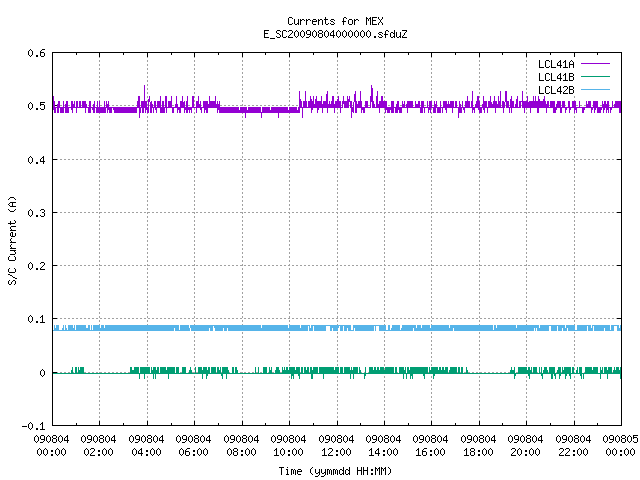Click the y-axis tick value 0.3
Image resolution: width=640 pixels, height=480 pixels.
37,213
